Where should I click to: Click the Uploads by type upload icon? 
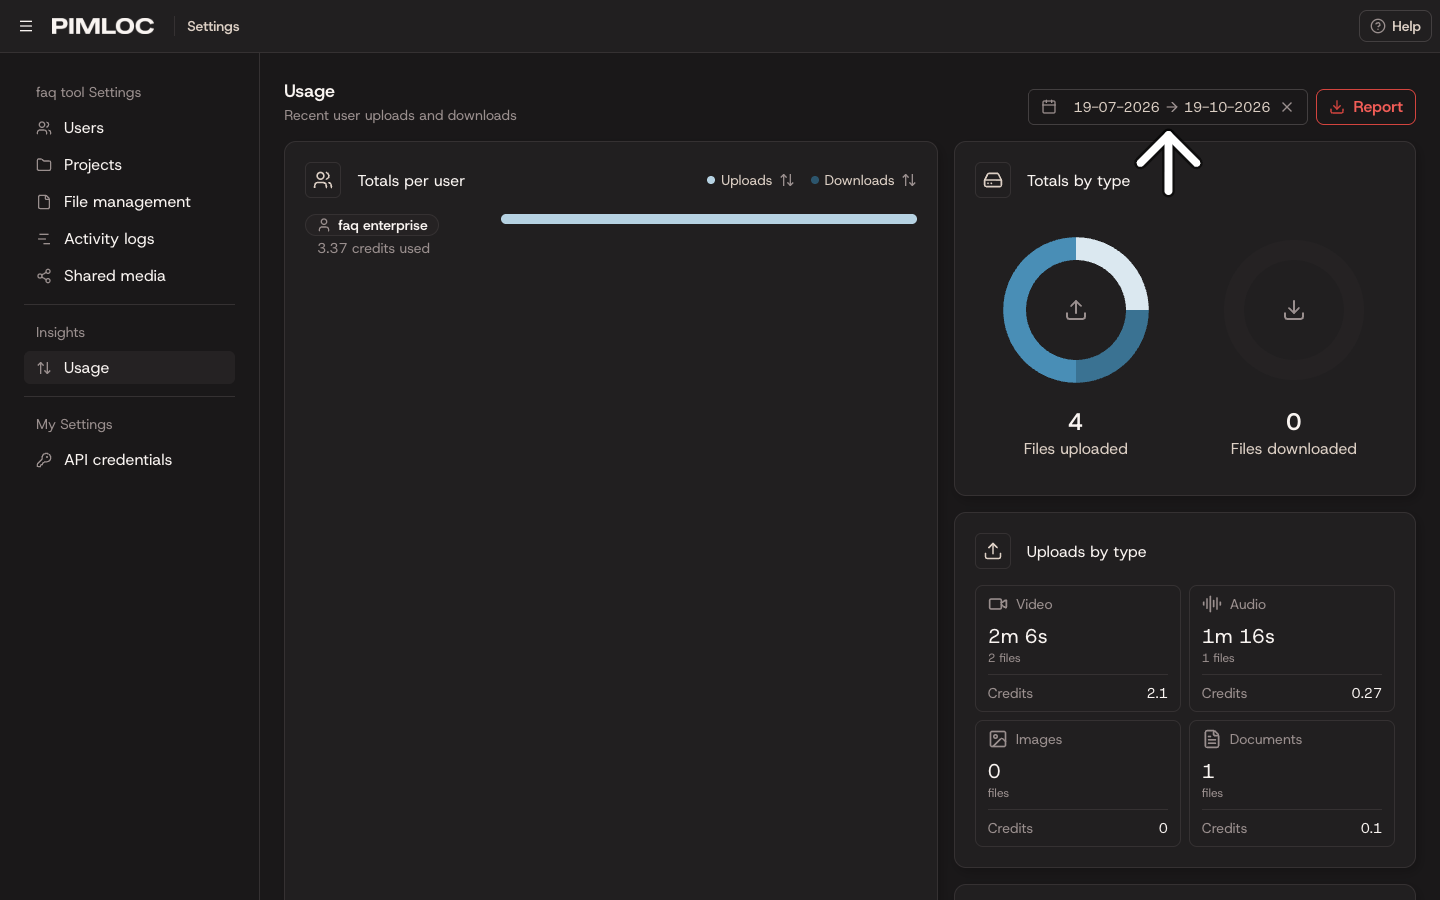click(x=993, y=551)
